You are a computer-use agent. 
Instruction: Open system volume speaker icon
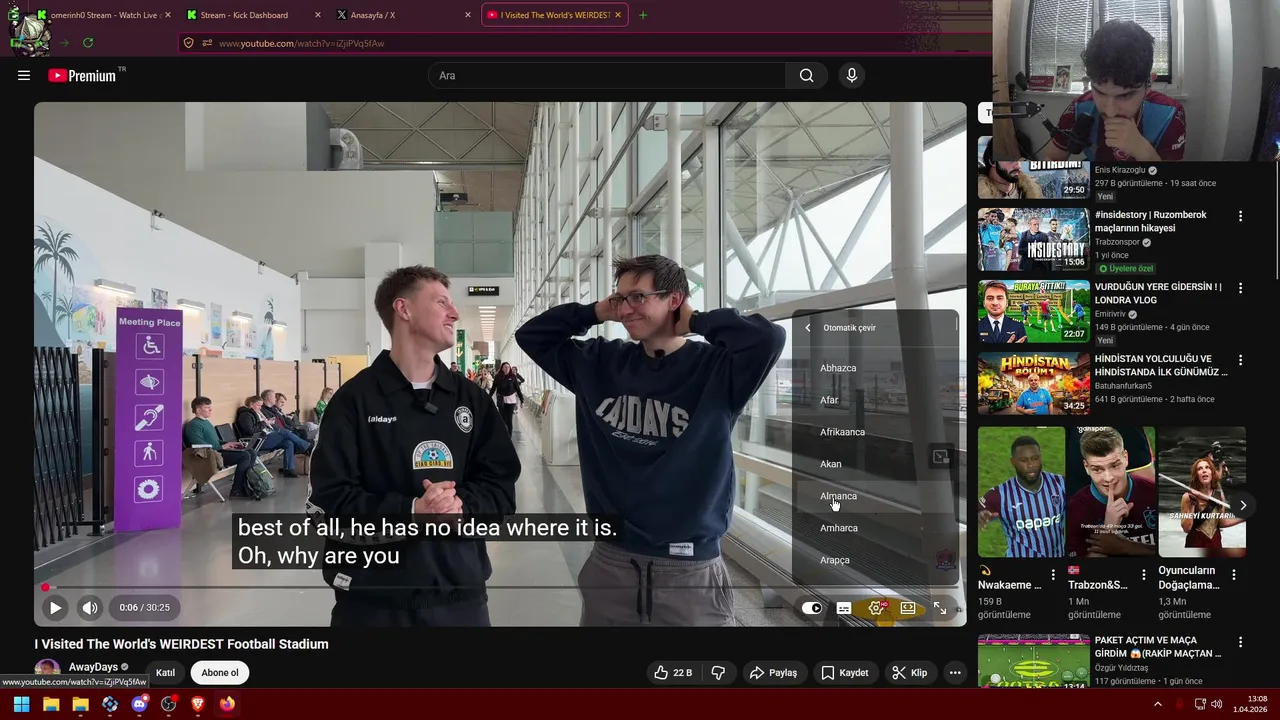[x=1216, y=704]
